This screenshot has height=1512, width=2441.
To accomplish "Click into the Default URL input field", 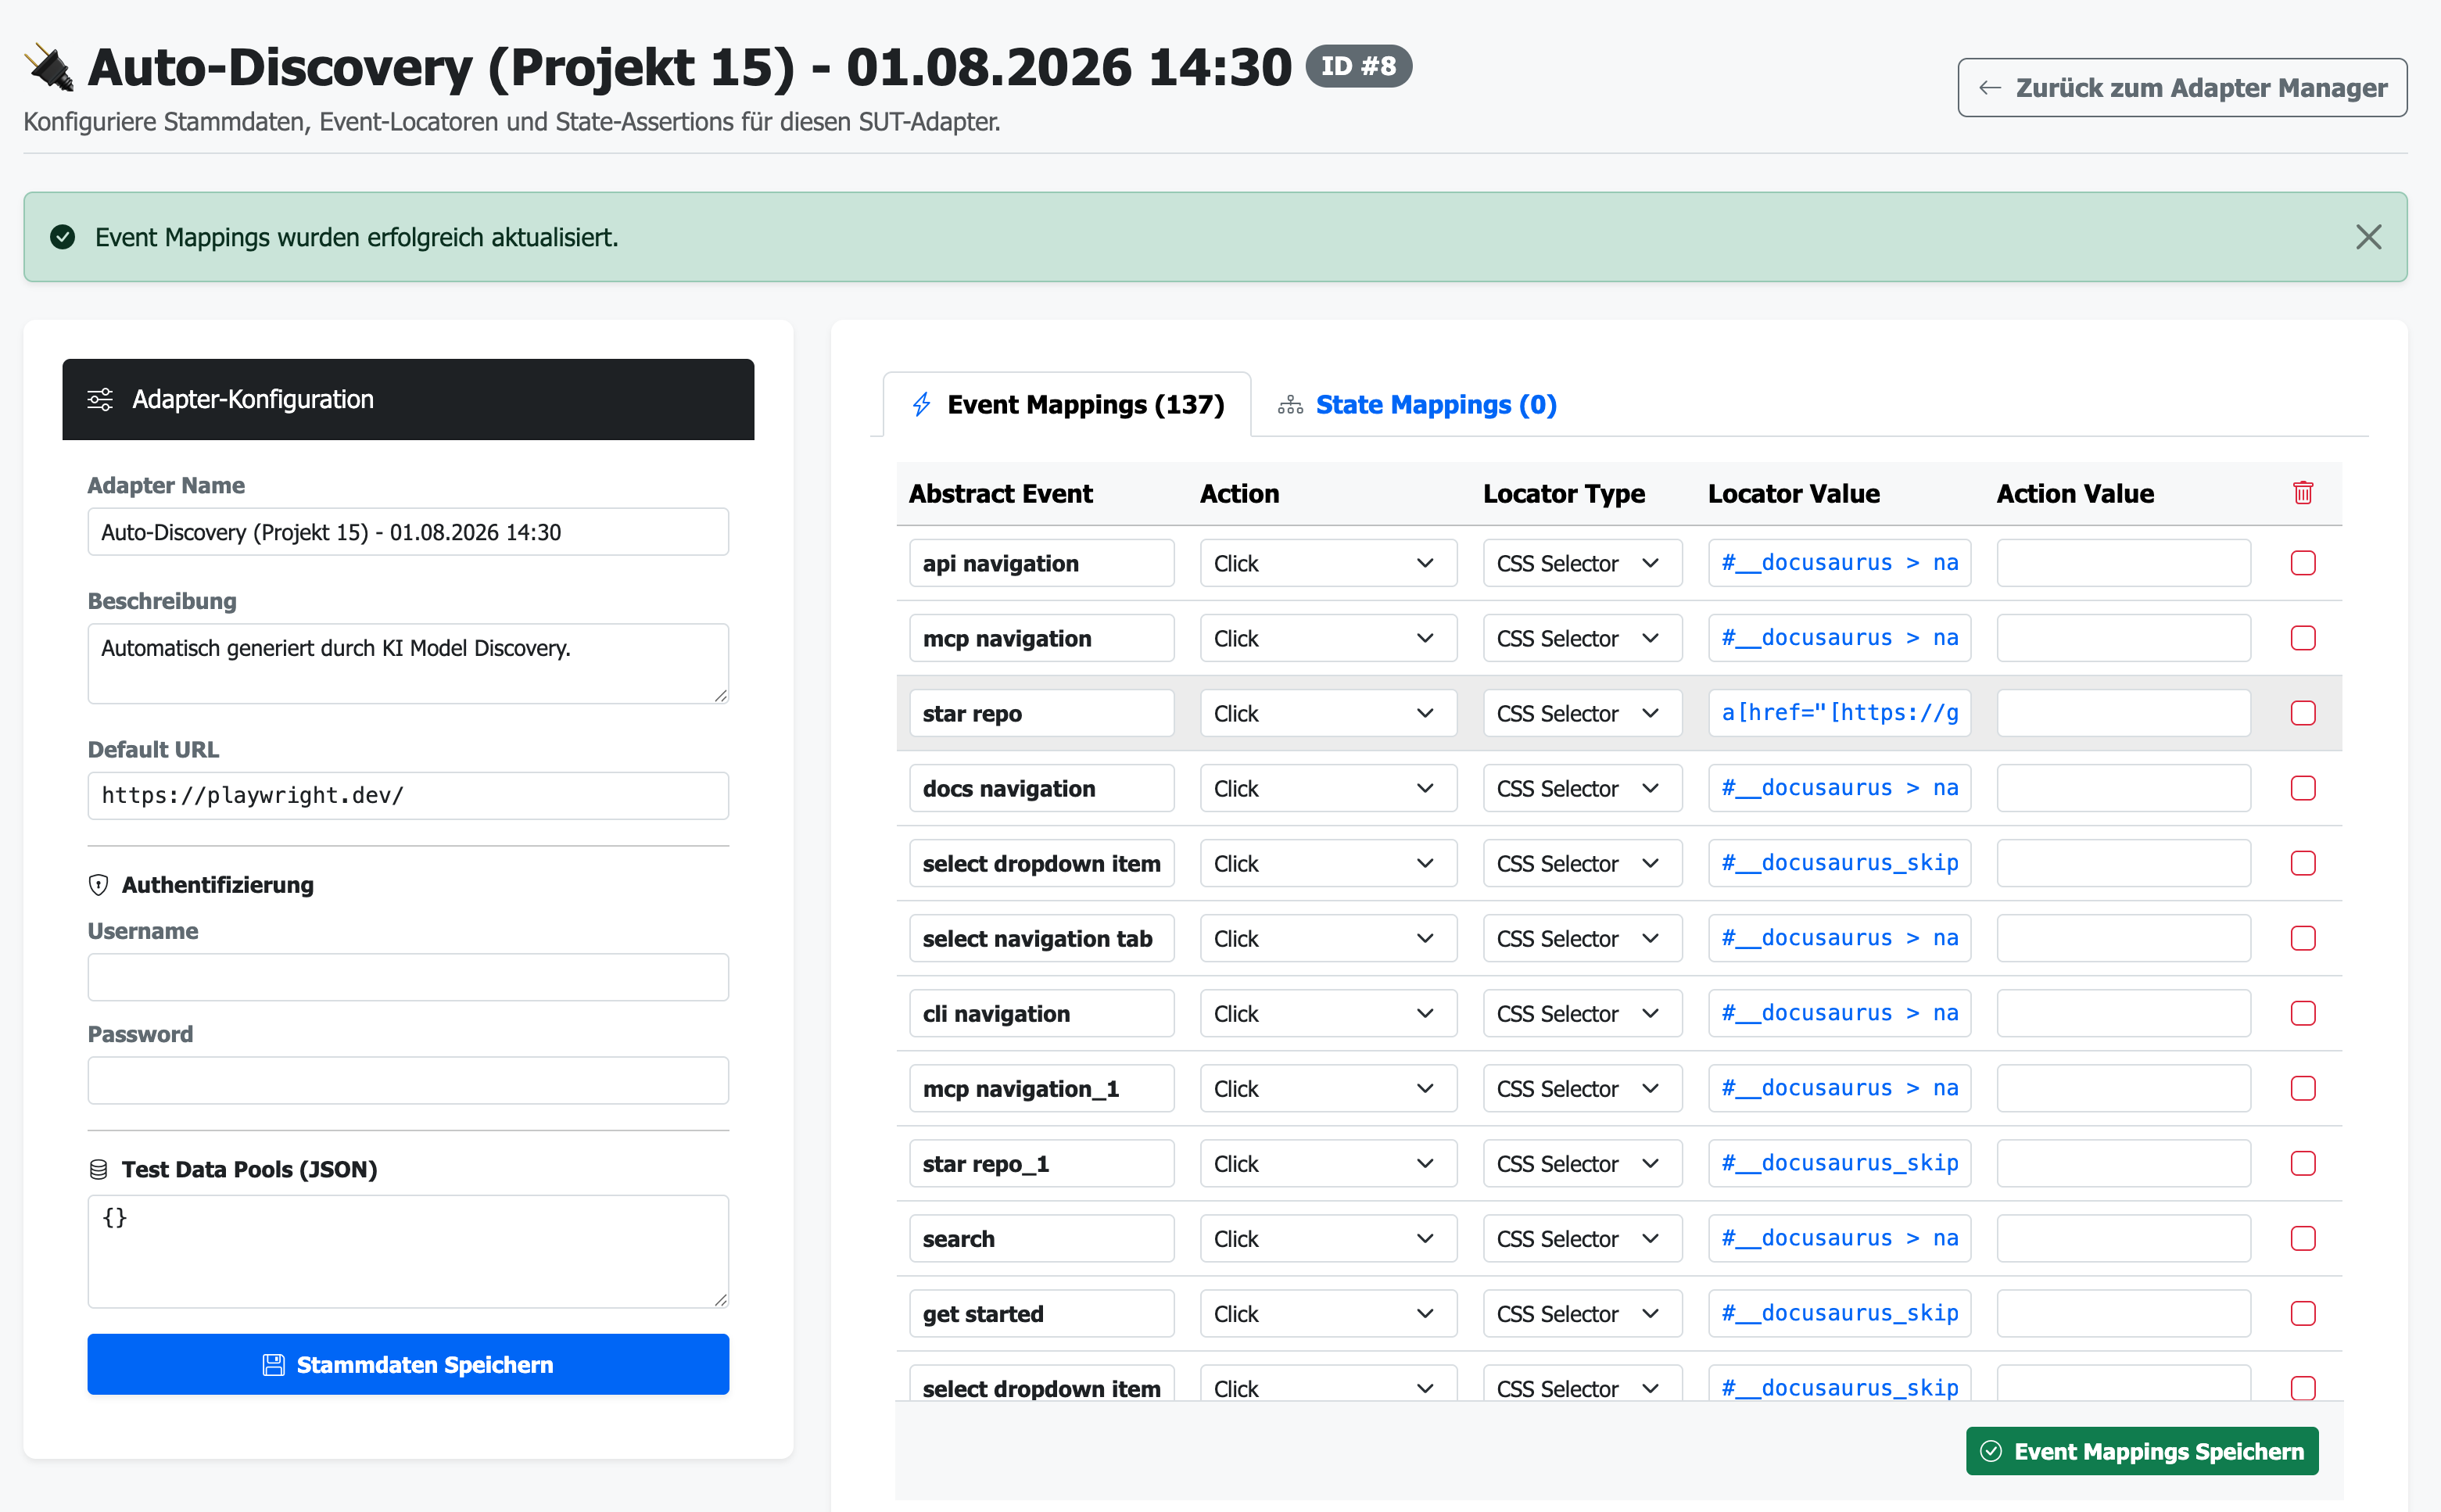I will [408, 795].
